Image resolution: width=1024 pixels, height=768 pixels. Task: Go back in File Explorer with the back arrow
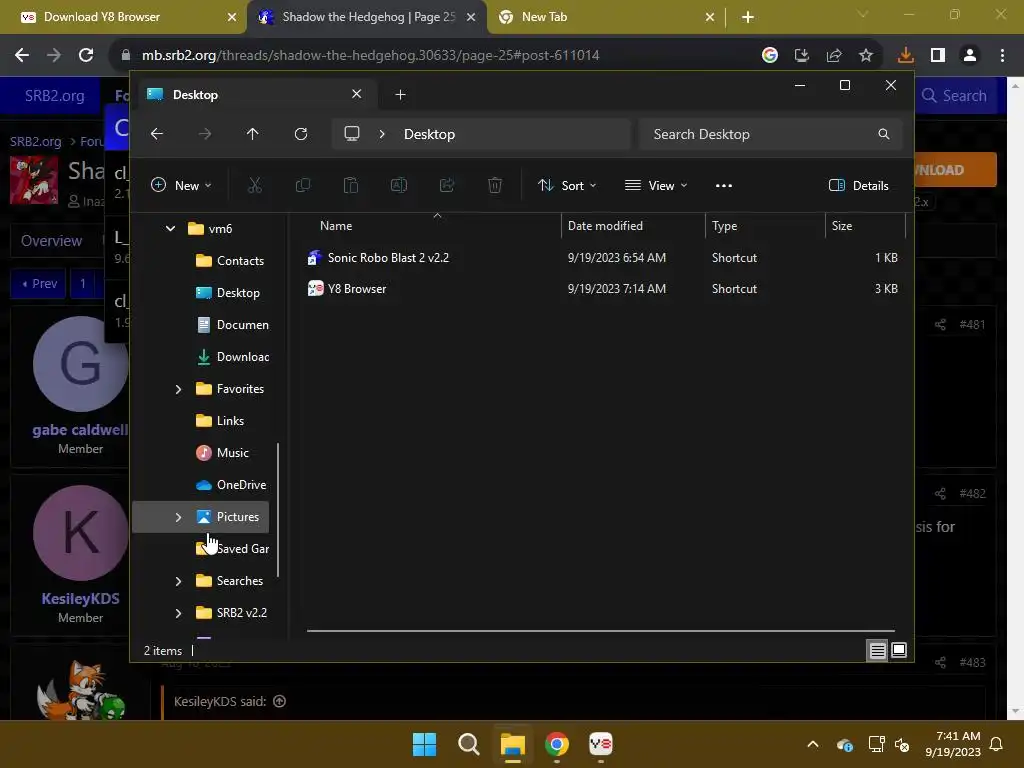(x=157, y=134)
